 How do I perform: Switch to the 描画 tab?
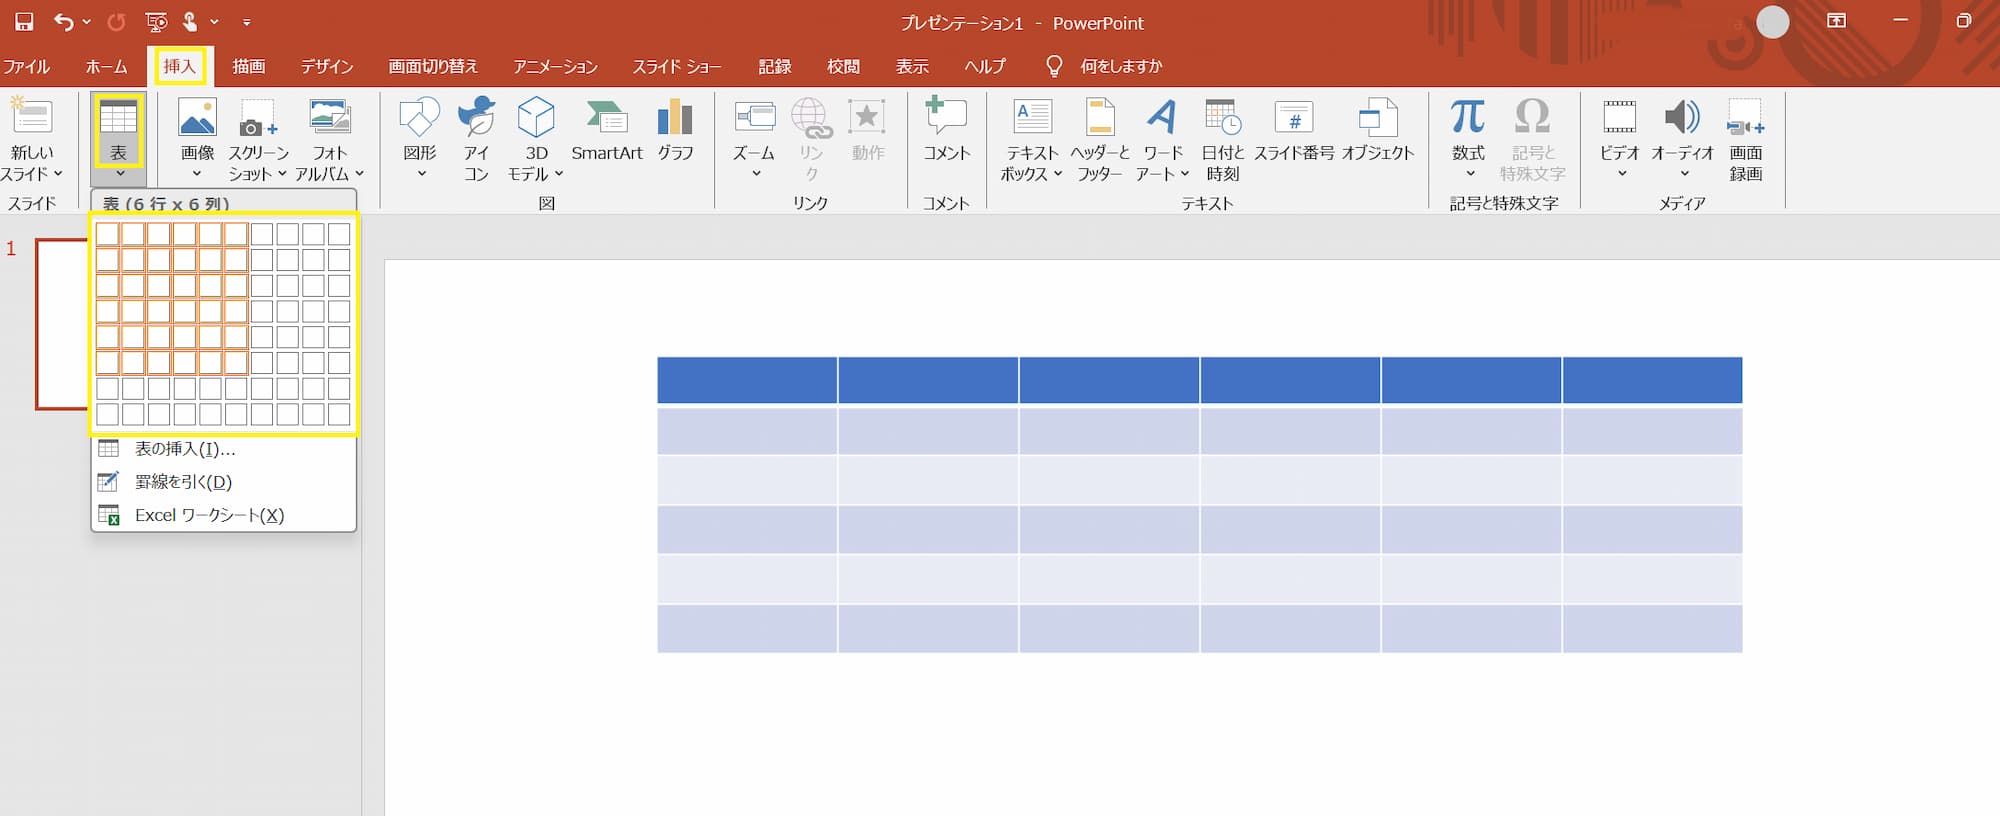click(x=249, y=66)
